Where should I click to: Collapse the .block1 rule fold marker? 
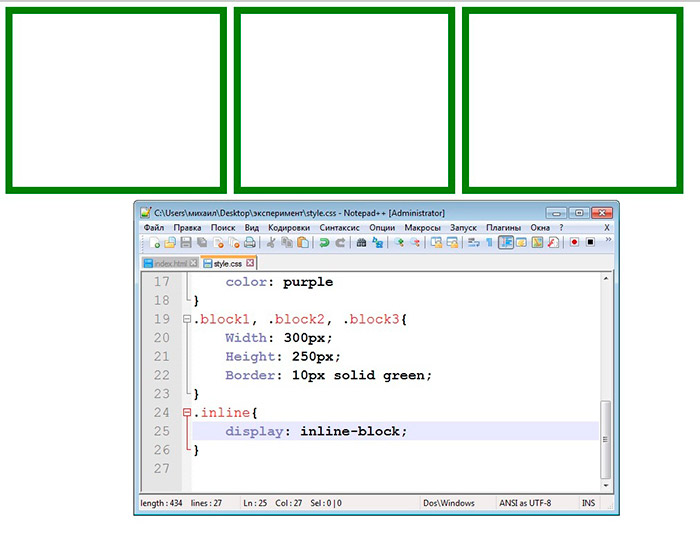[187, 319]
